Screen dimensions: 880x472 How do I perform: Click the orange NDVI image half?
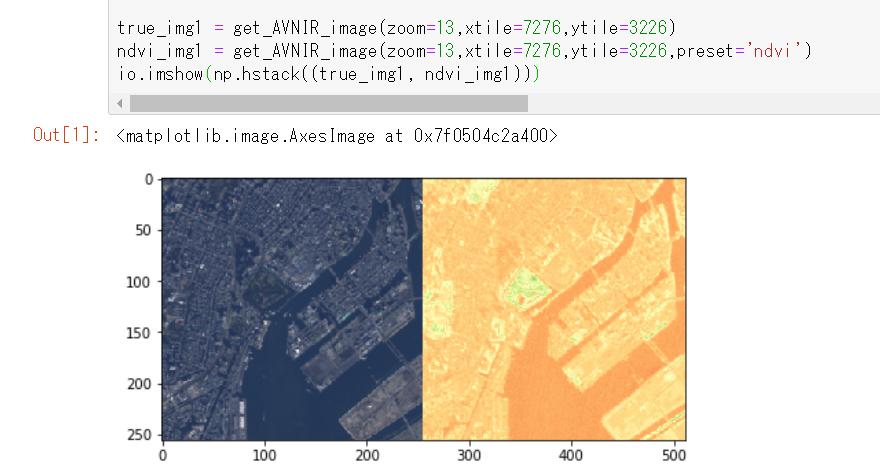[x=554, y=309]
